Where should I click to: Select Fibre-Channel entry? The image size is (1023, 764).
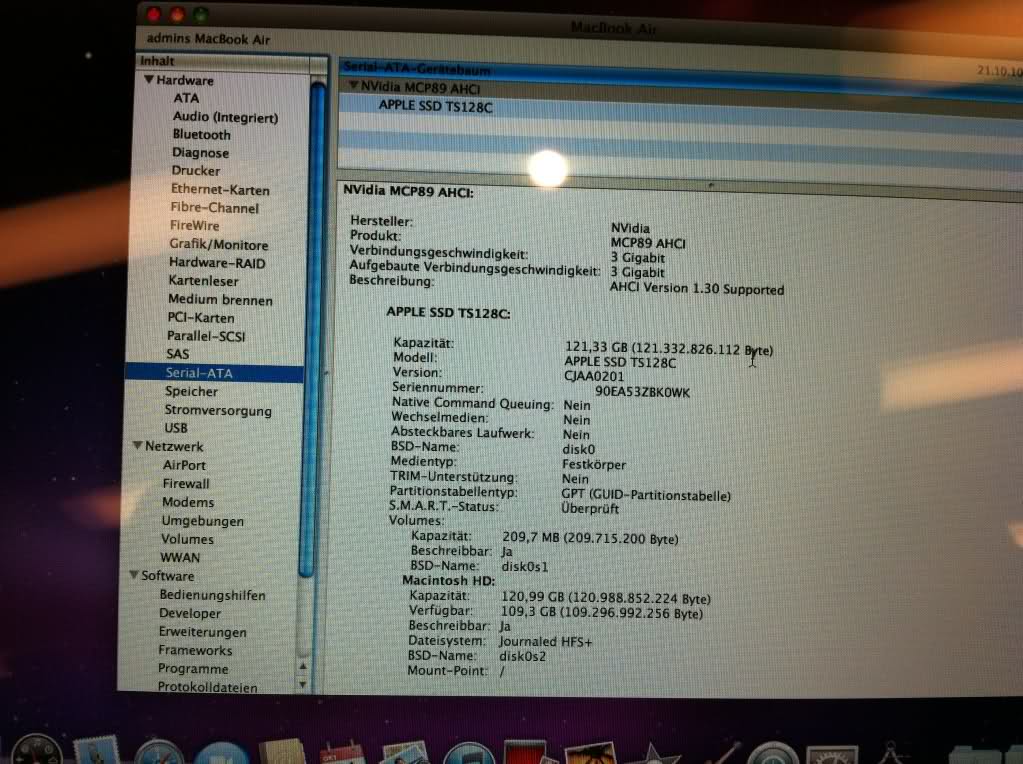point(215,208)
